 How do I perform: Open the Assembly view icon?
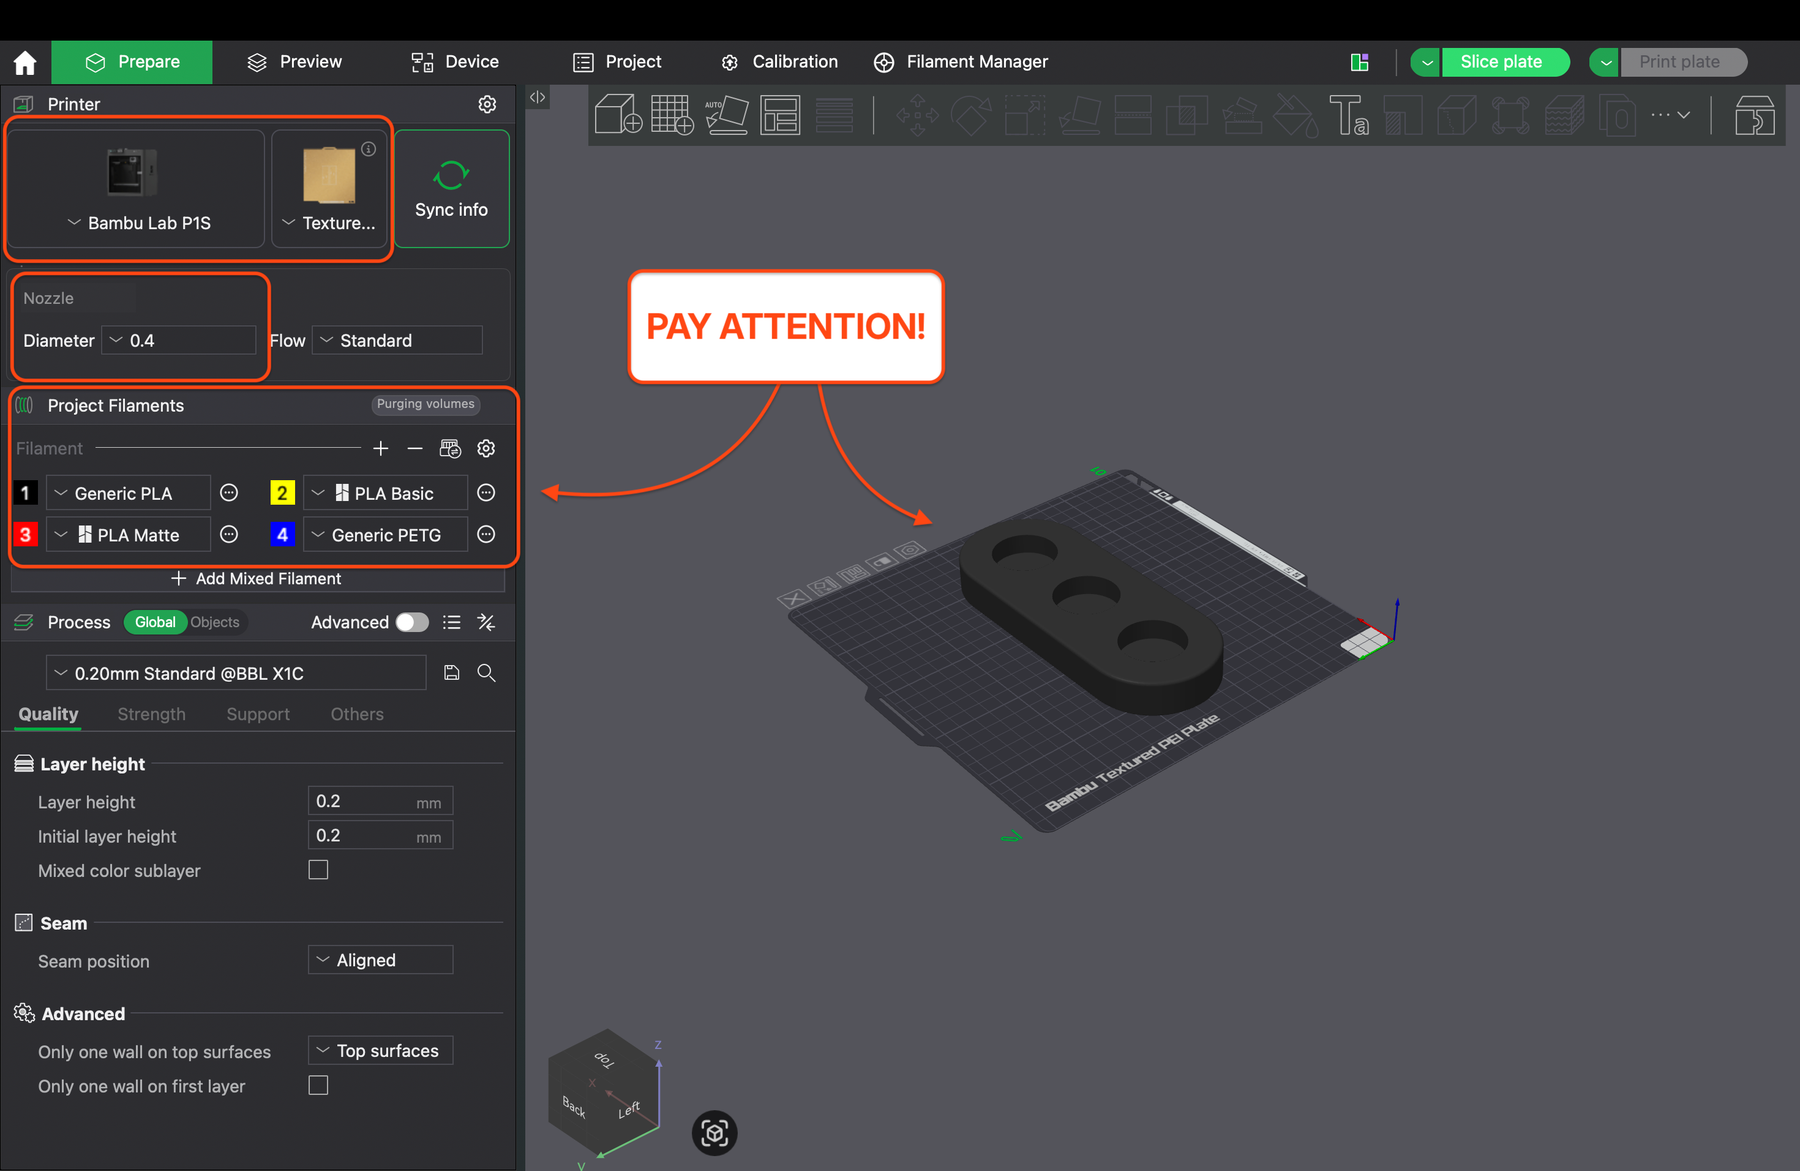pyautogui.click(x=1754, y=115)
